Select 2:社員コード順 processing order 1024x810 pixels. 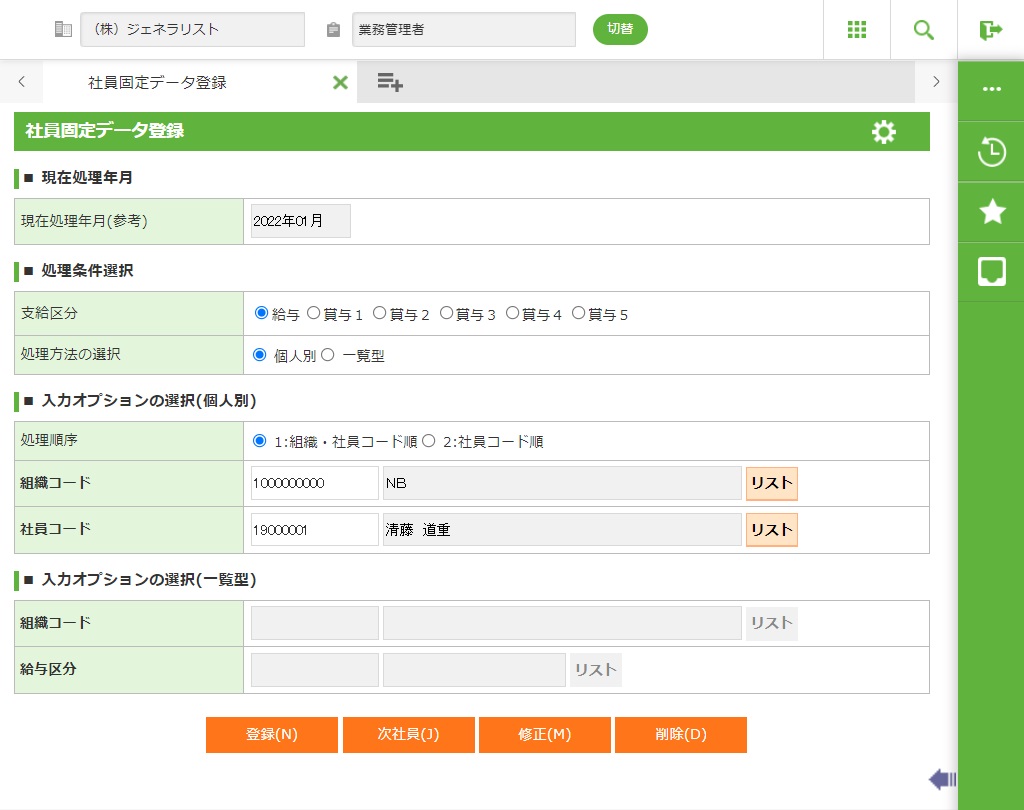429,441
